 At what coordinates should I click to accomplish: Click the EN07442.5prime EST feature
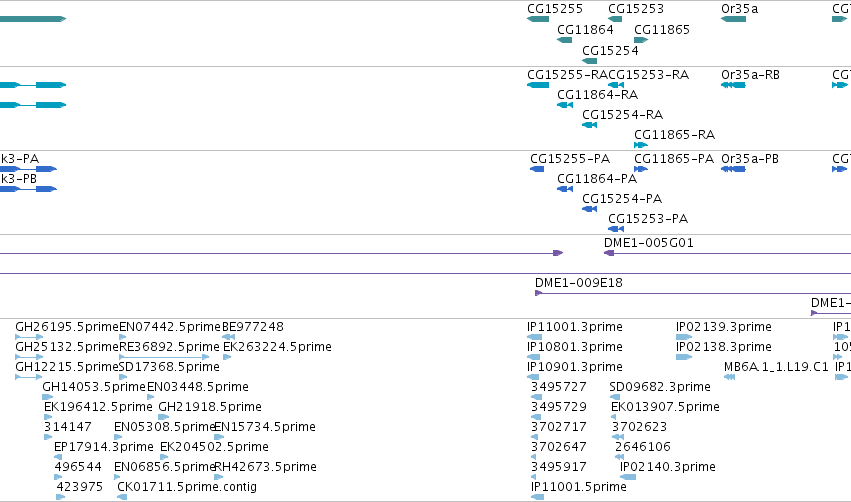pyautogui.click(x=123, y=337)
